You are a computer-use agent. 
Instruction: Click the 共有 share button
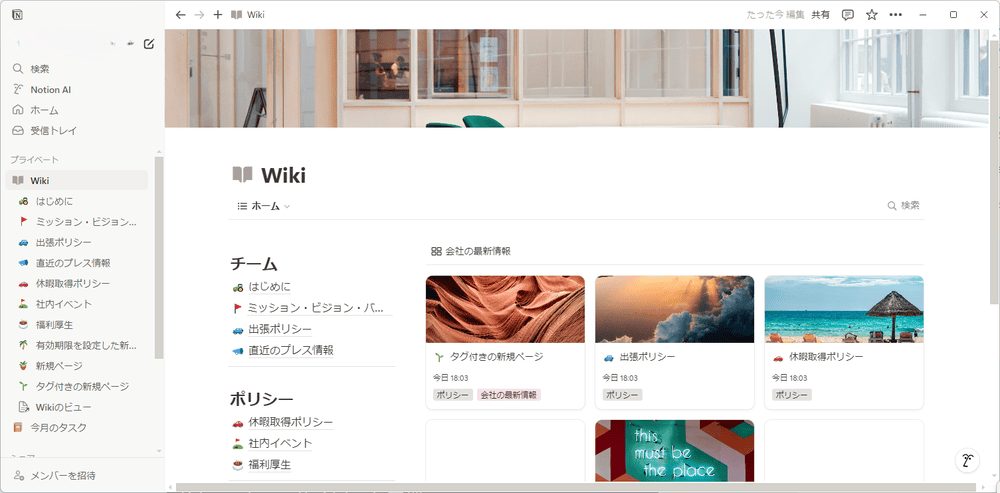820,15
